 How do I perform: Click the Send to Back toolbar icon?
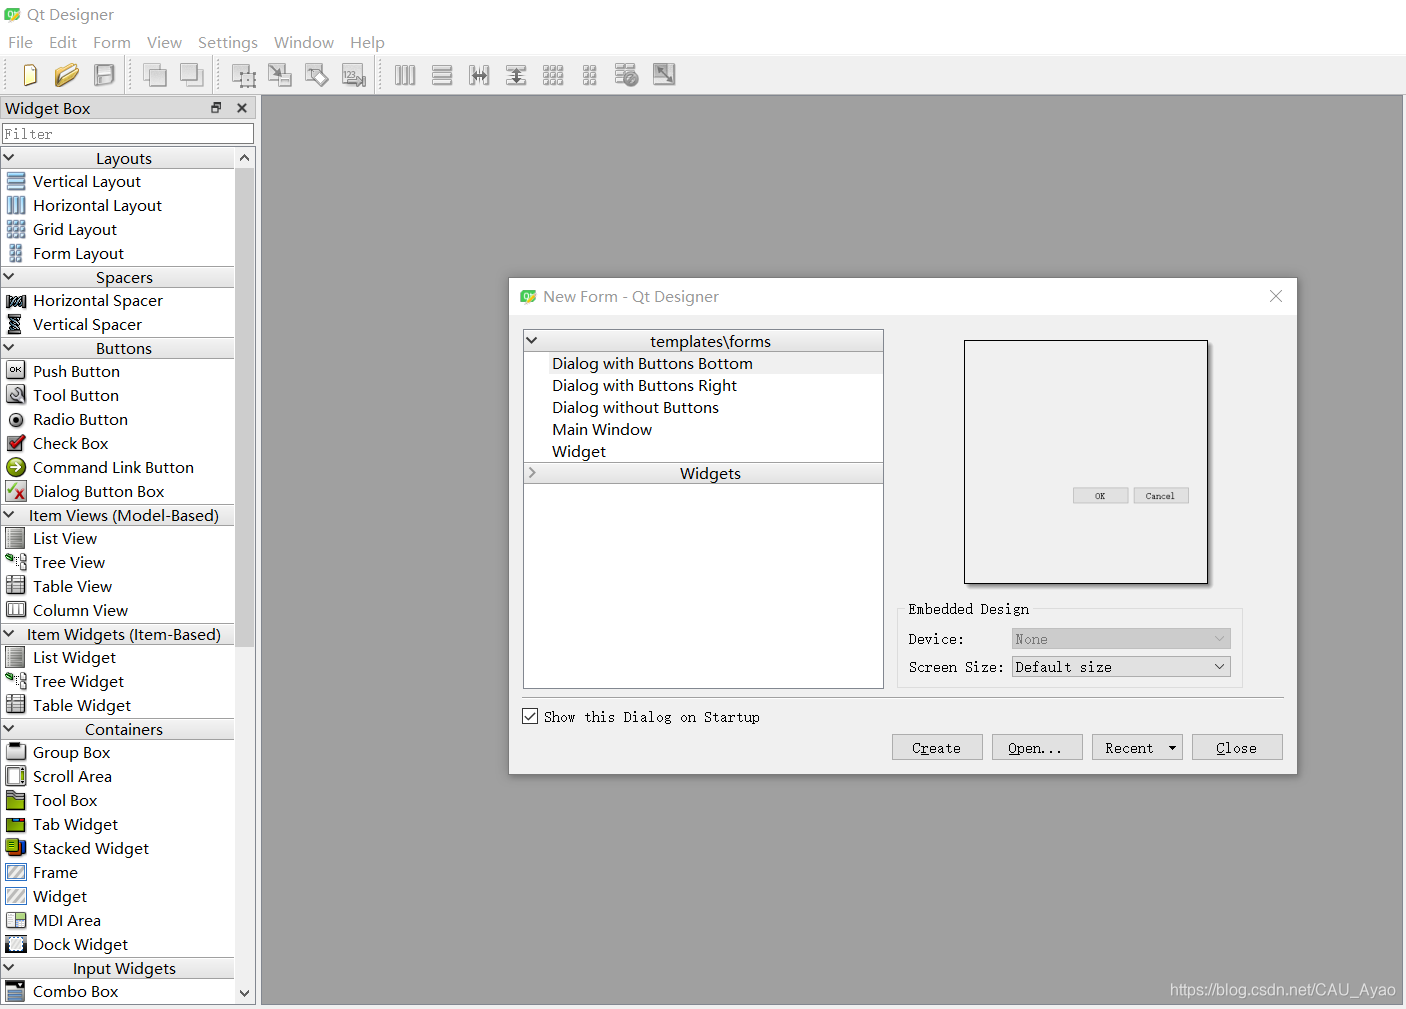tap(154, 75)
